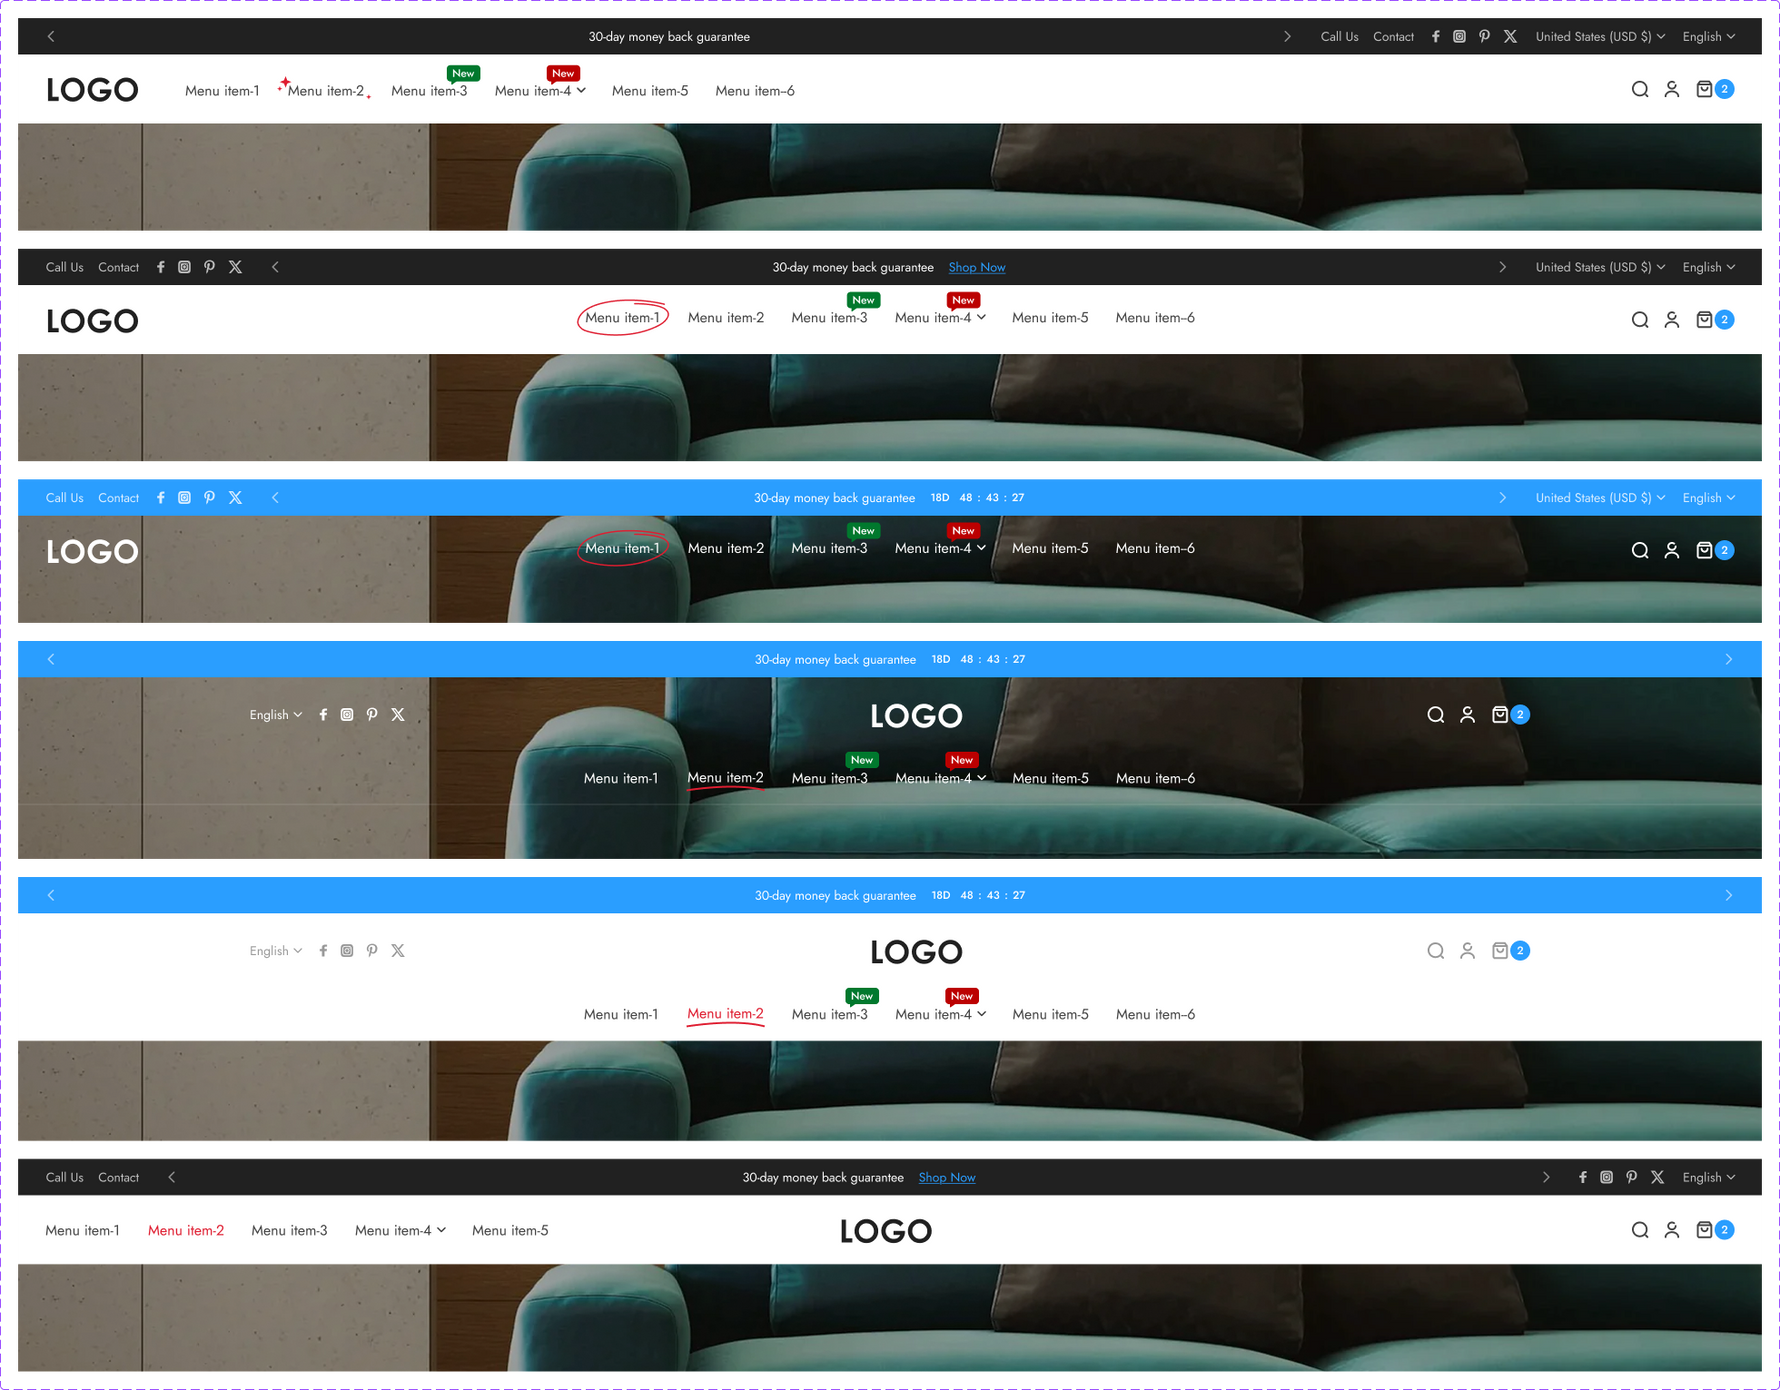Screen dimensions: 1780x1390
Task: Click white X icon beside English over sofa image
Action: (398, 715)
